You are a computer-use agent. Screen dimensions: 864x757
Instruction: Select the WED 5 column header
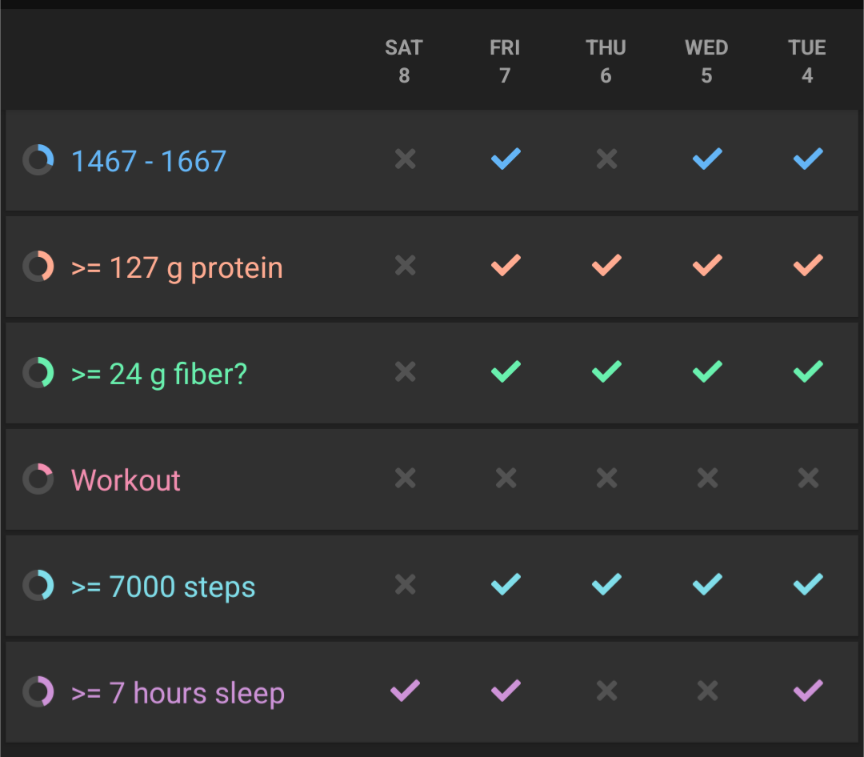[706, 61]
